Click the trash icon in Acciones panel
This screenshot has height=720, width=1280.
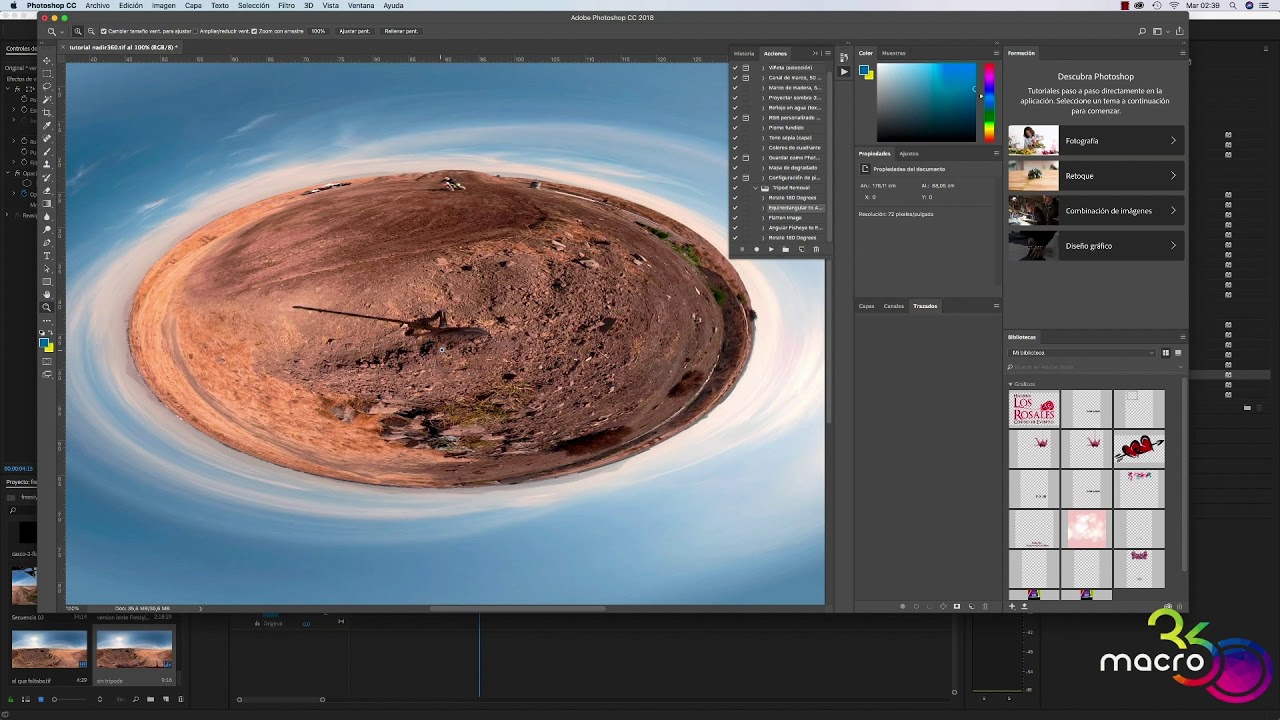click(x=816, y=249)
